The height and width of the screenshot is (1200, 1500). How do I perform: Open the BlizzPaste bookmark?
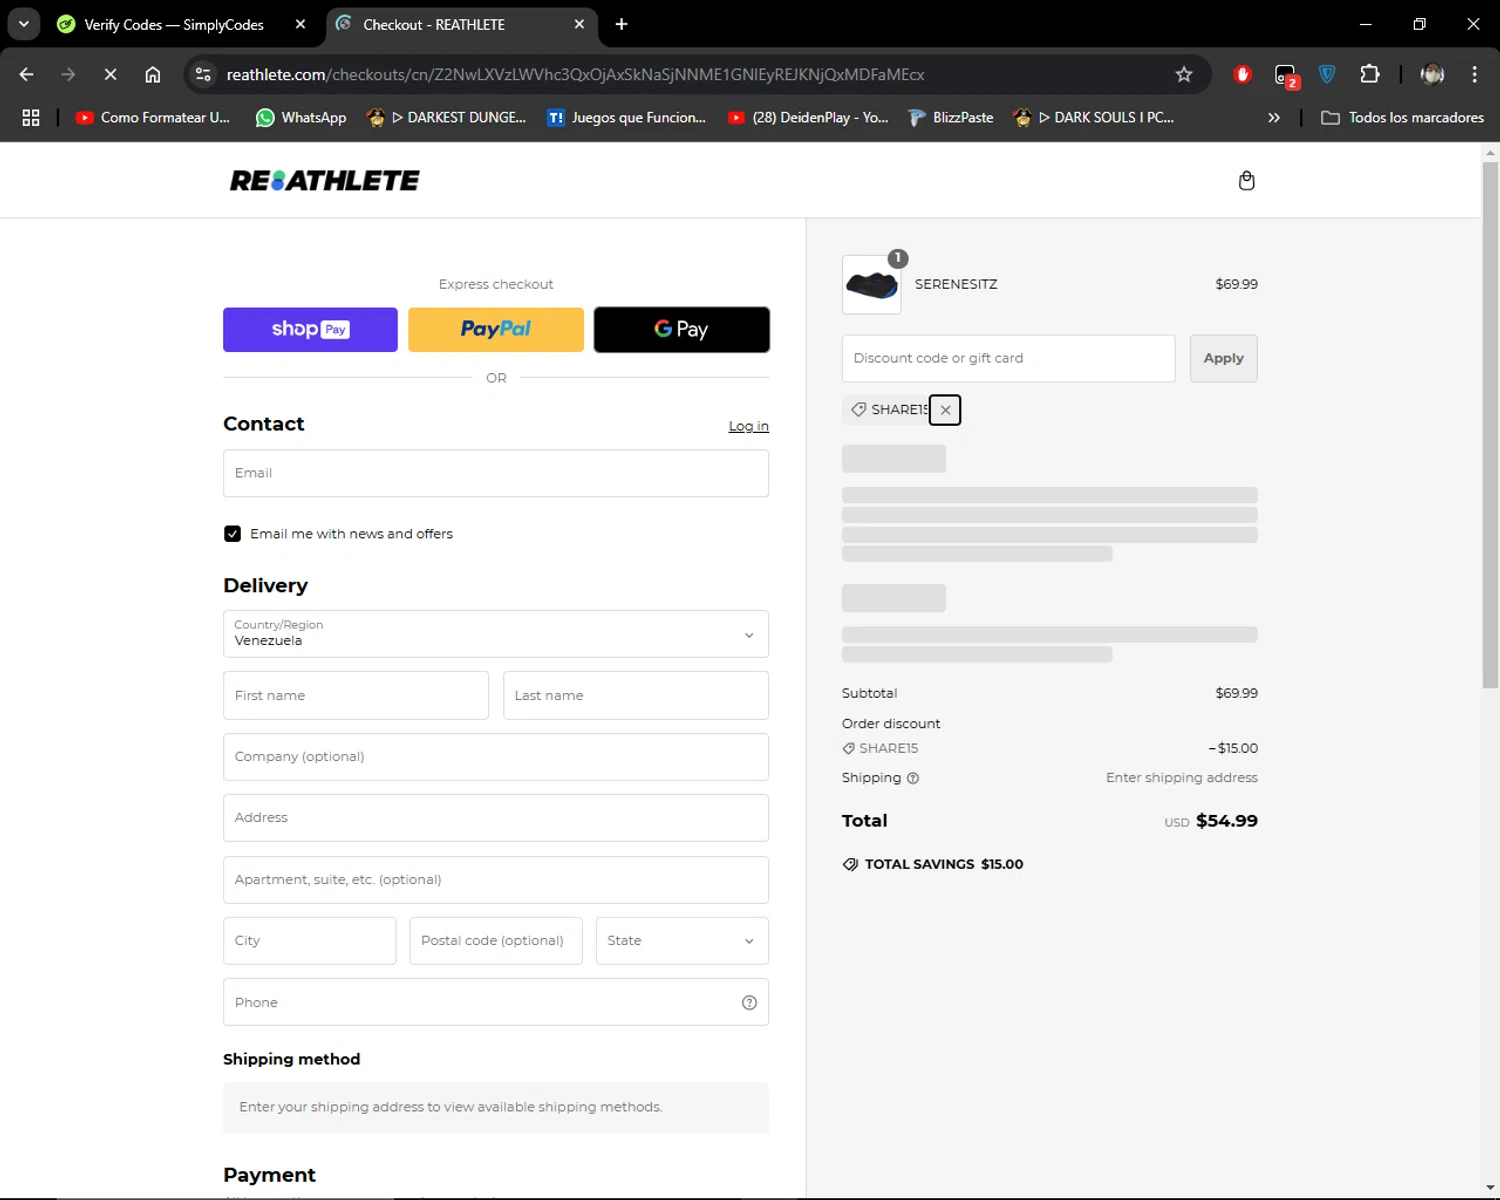(951, 118)
